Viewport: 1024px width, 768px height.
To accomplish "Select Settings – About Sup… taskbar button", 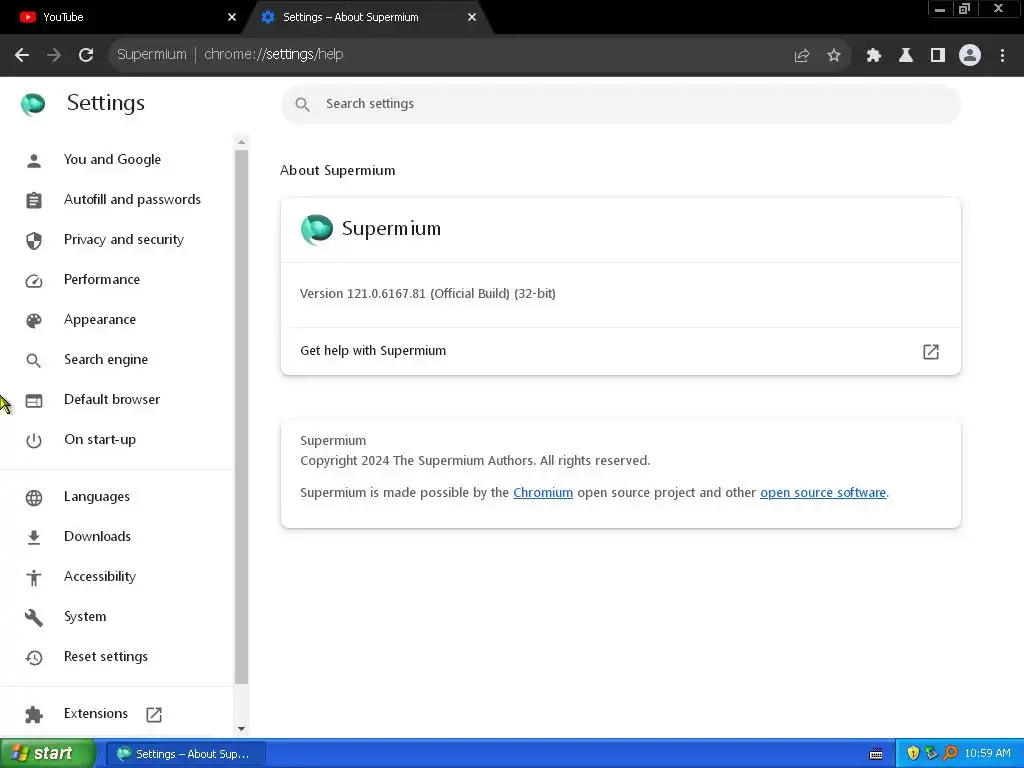I will pyautogui.click(x=186, y=754).
